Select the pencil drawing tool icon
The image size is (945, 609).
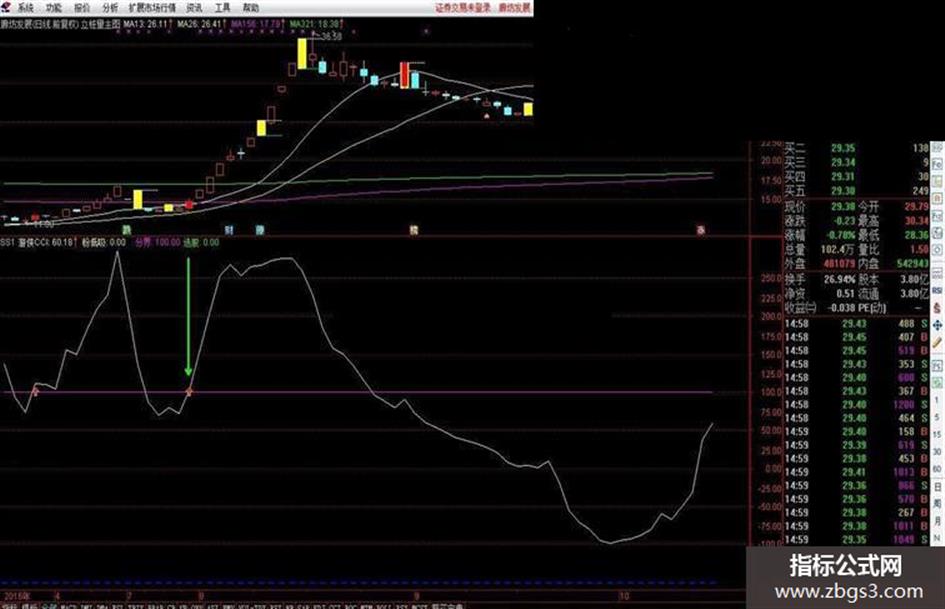coord(937,342)
